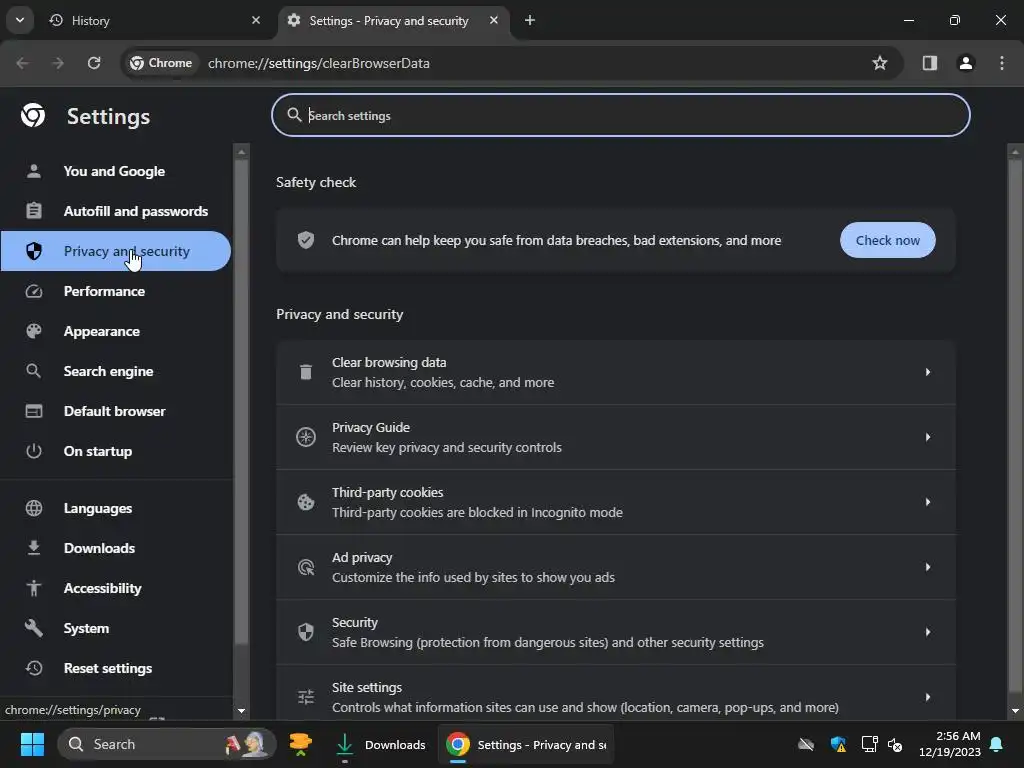The width and height of the screenshot is (1024, 768).
Task: Open Performance settings
Action: tap(115, 291)
